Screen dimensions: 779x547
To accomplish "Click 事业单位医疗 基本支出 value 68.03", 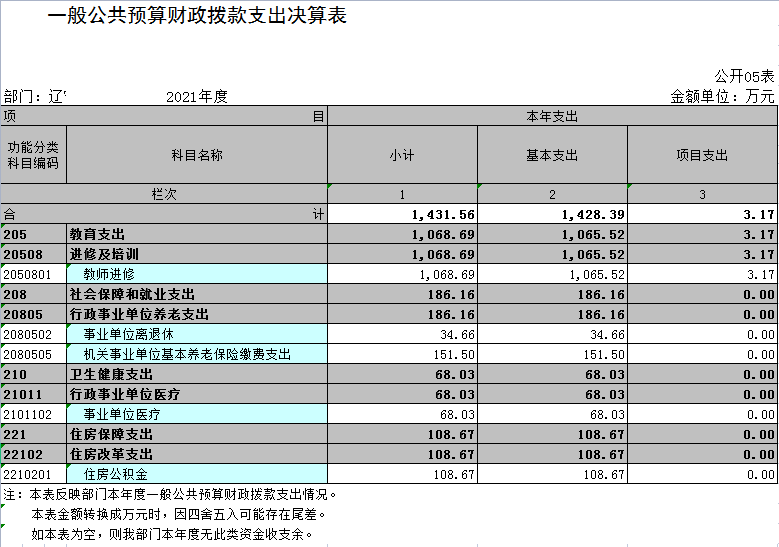I will (x=552, y=414).
